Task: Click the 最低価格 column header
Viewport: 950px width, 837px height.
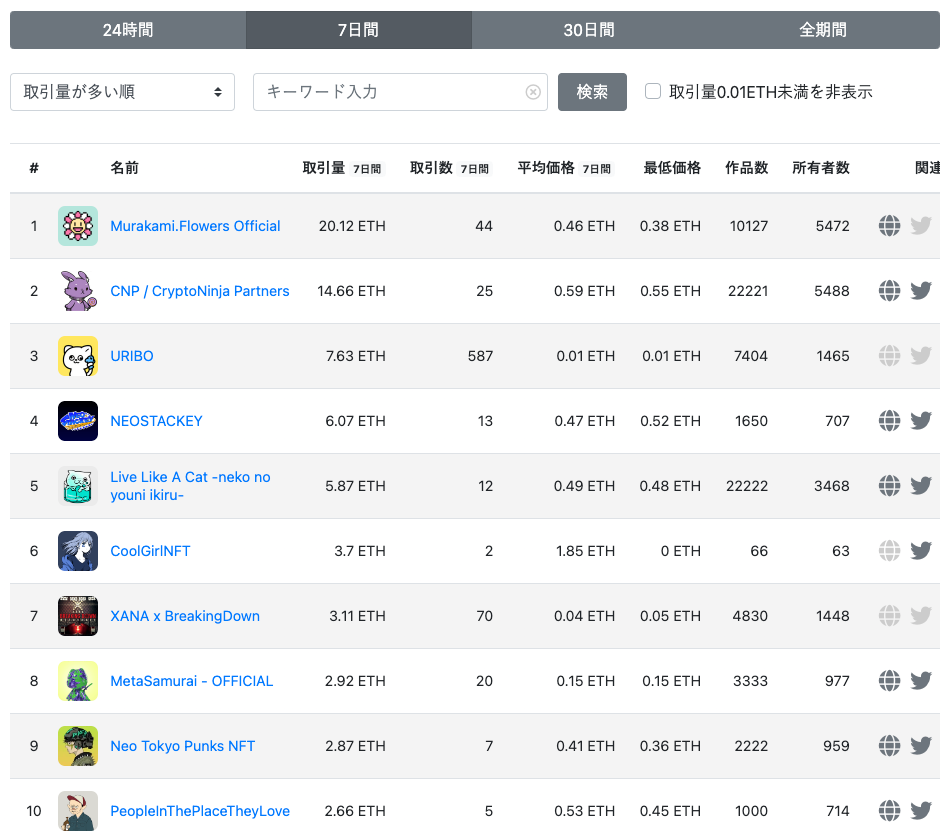Action: [672, 168]
